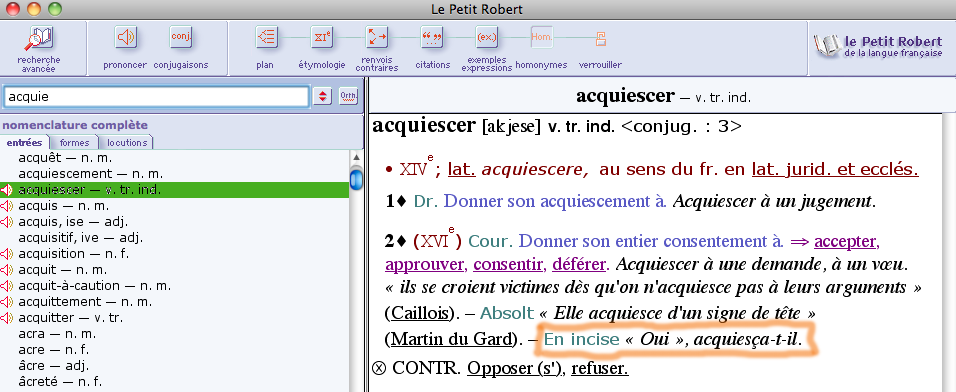Viewport: 956px width, 392px height.
Task: Show exemples expressions
Action: (487, 37)
